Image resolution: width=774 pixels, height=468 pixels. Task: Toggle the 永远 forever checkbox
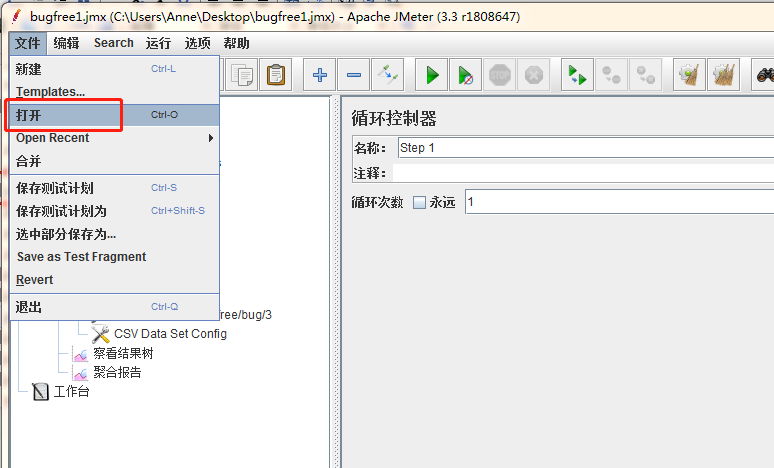pyautogui.click(x=419, y=202)
